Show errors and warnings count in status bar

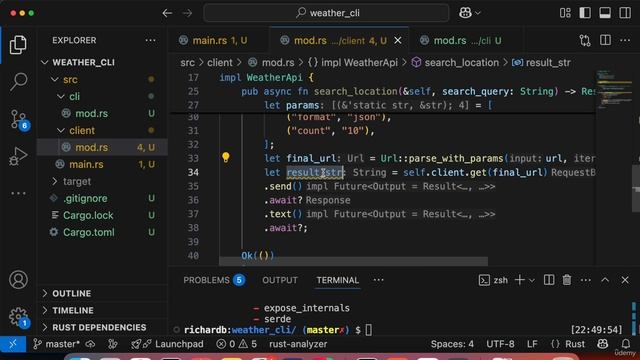click(237, 344)
